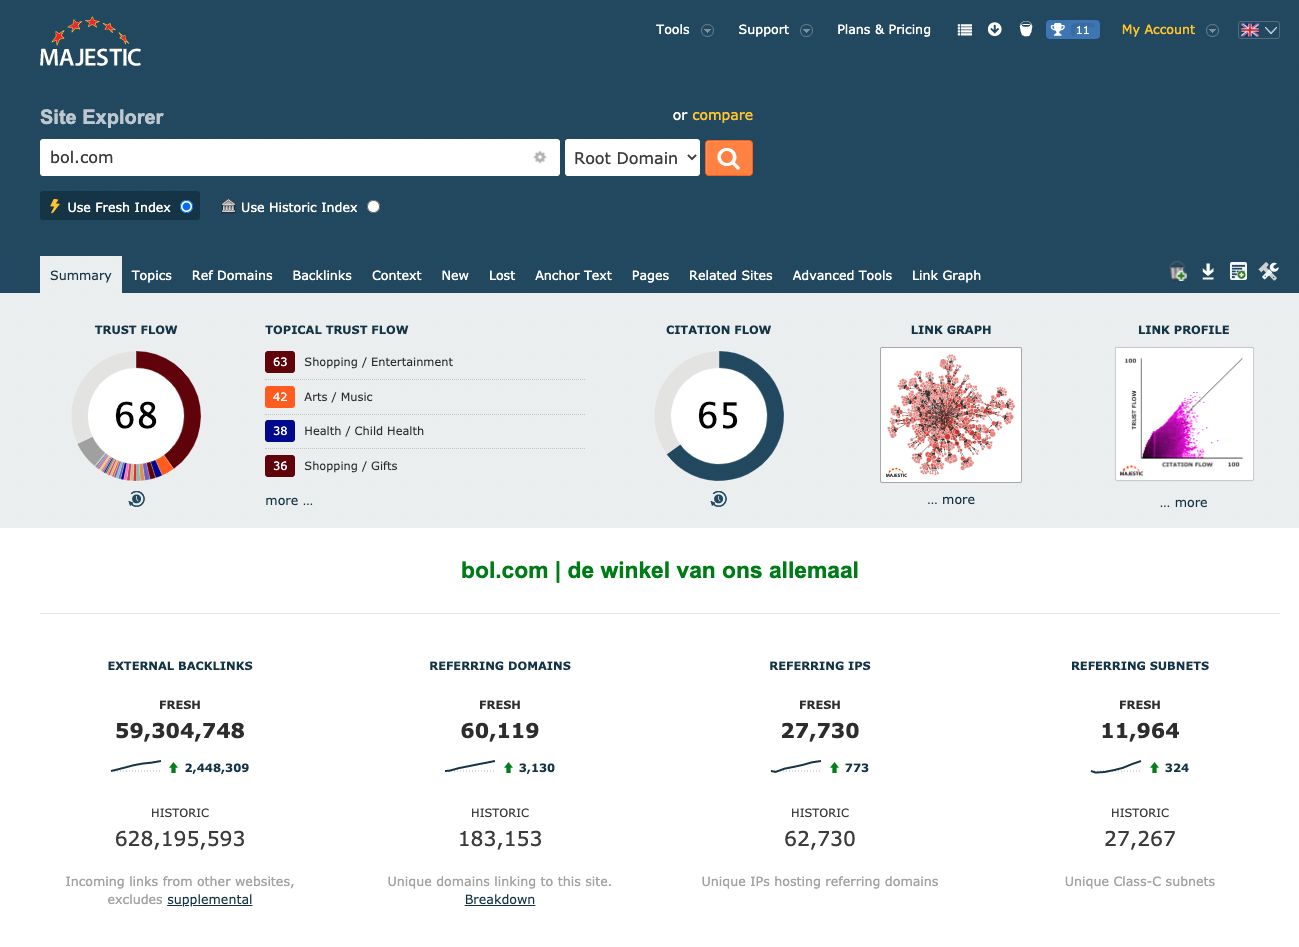The image size is (1299, 947).
Task: Open the Advanced Tools tab
Action: pos(842,275)
